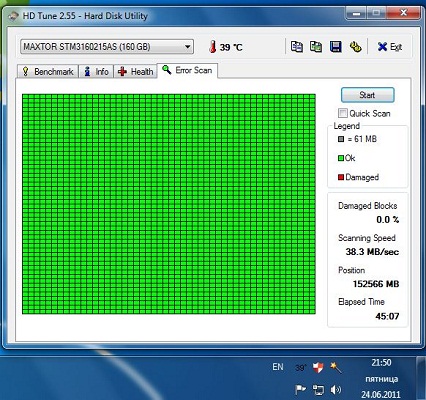Click the save floppy disk icon
The width and height of the screenshot is (426, 400).
tap(336, 47)
